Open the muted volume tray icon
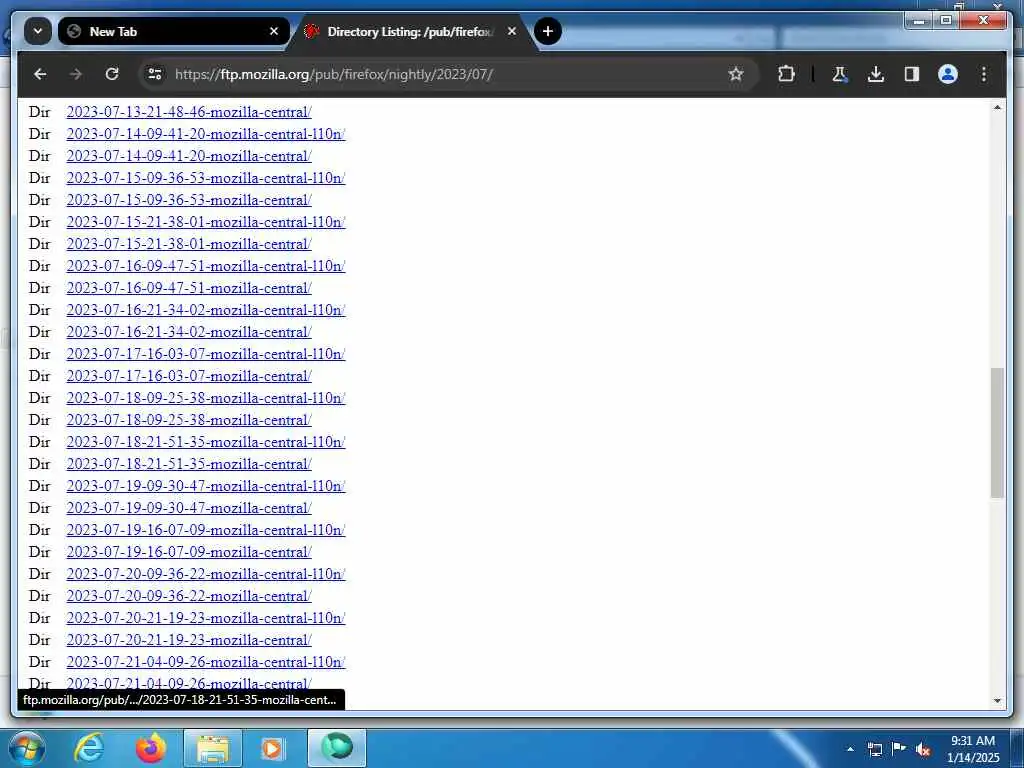This screenshot has width=1024, height=768. pos(923,750)
